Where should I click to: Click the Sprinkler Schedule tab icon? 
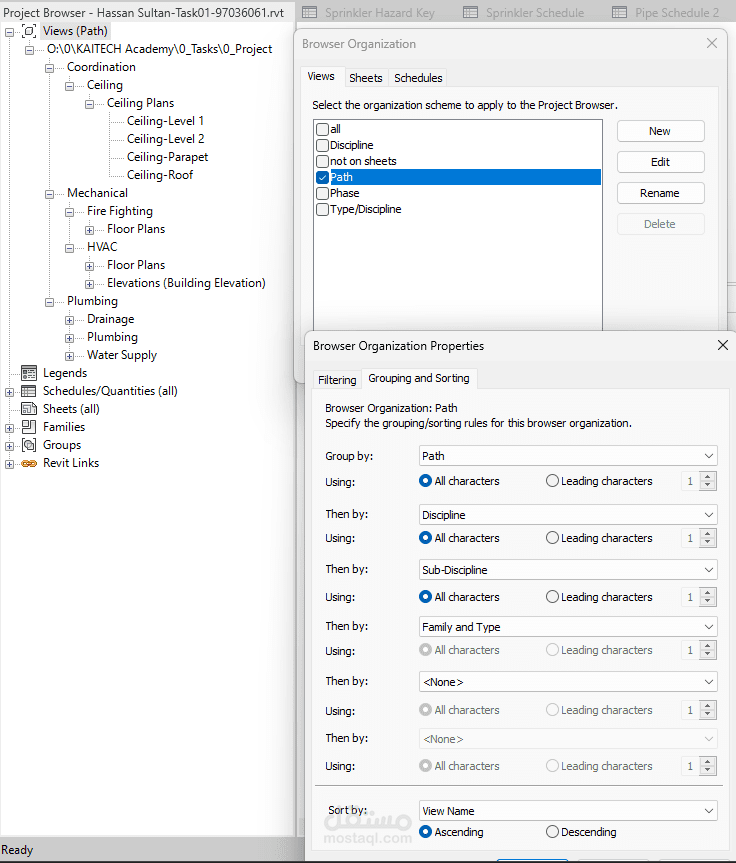(471, 13)
